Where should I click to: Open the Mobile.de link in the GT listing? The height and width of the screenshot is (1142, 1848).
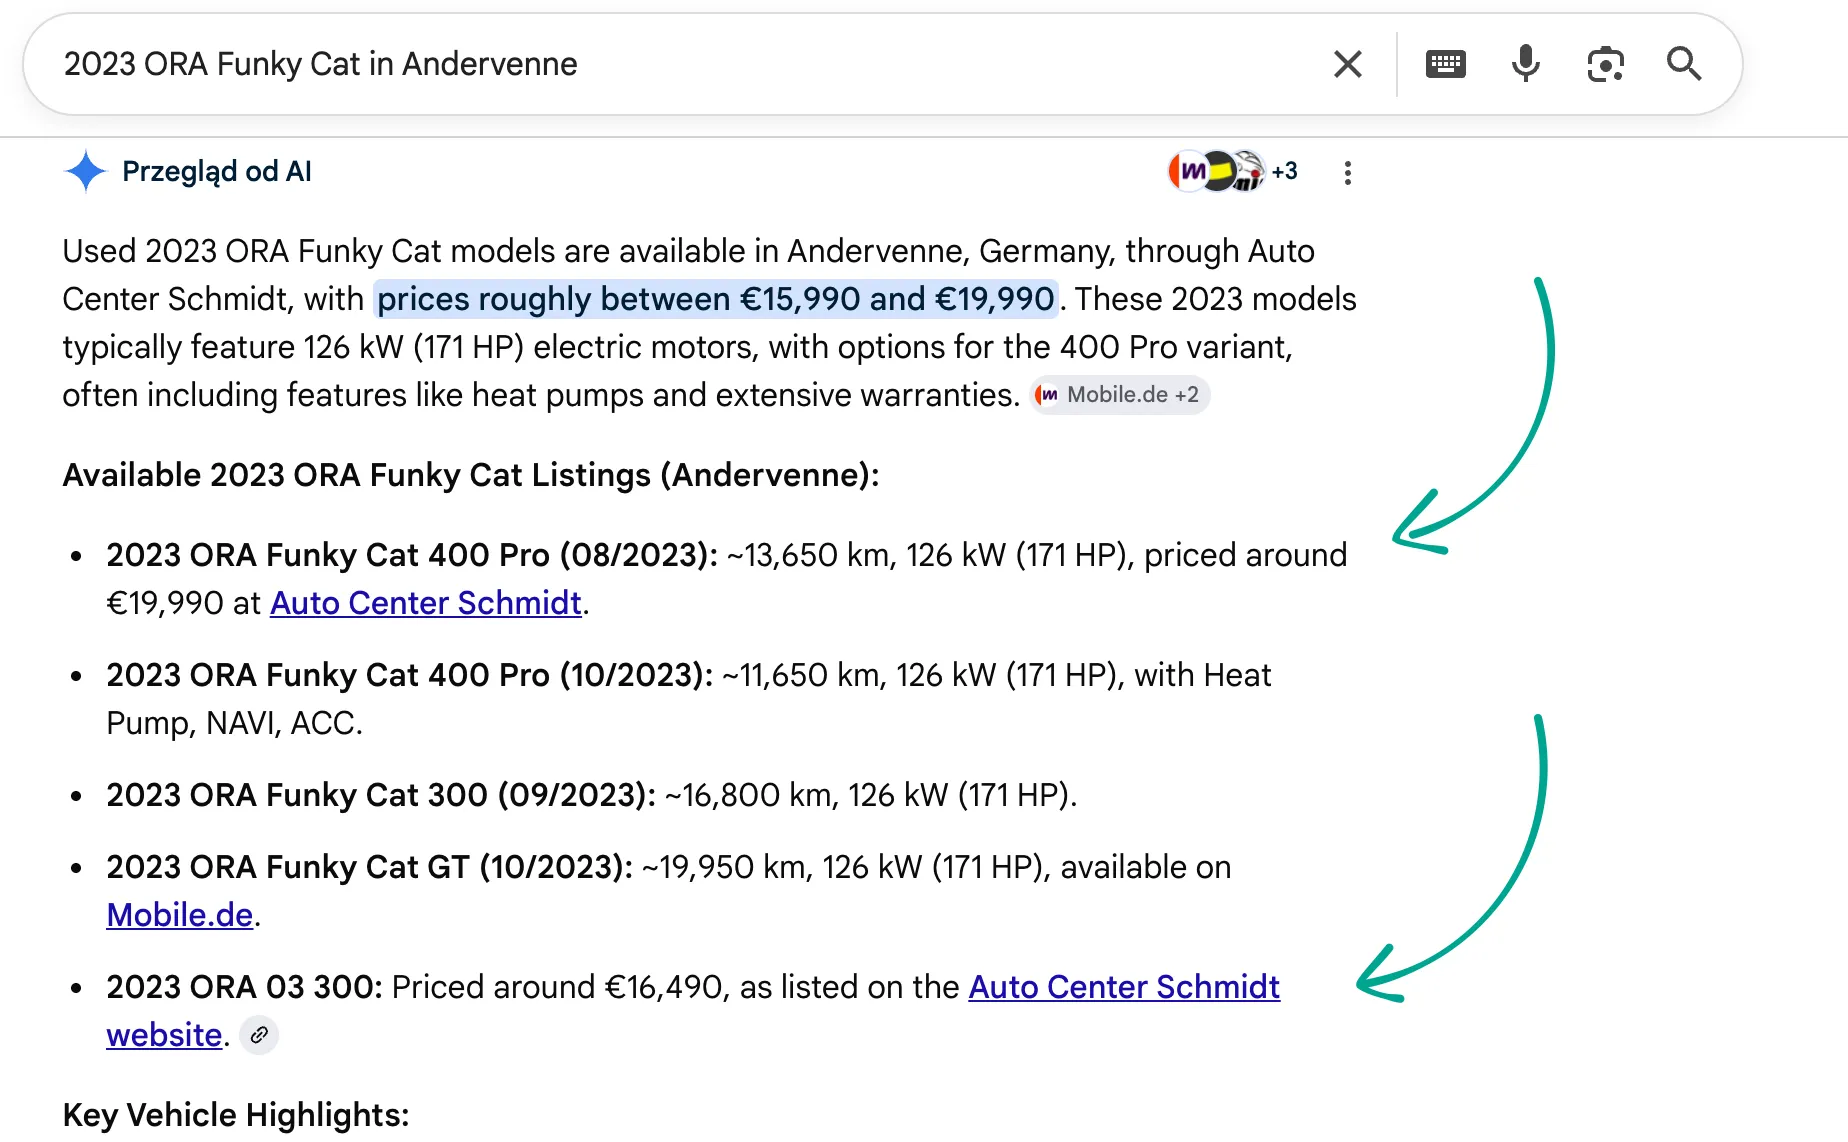click(180, 915)
